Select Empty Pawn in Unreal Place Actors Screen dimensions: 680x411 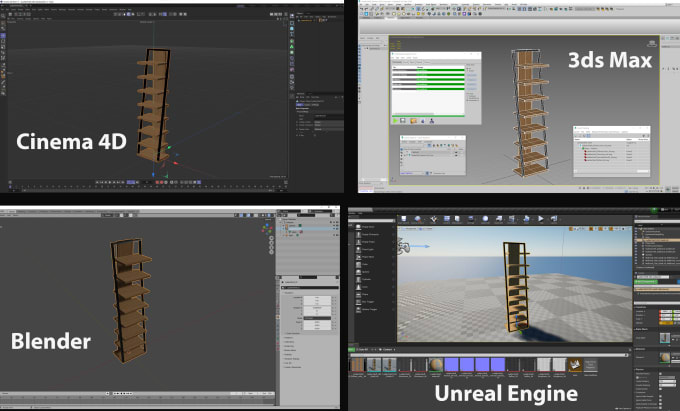coord(369,242)
